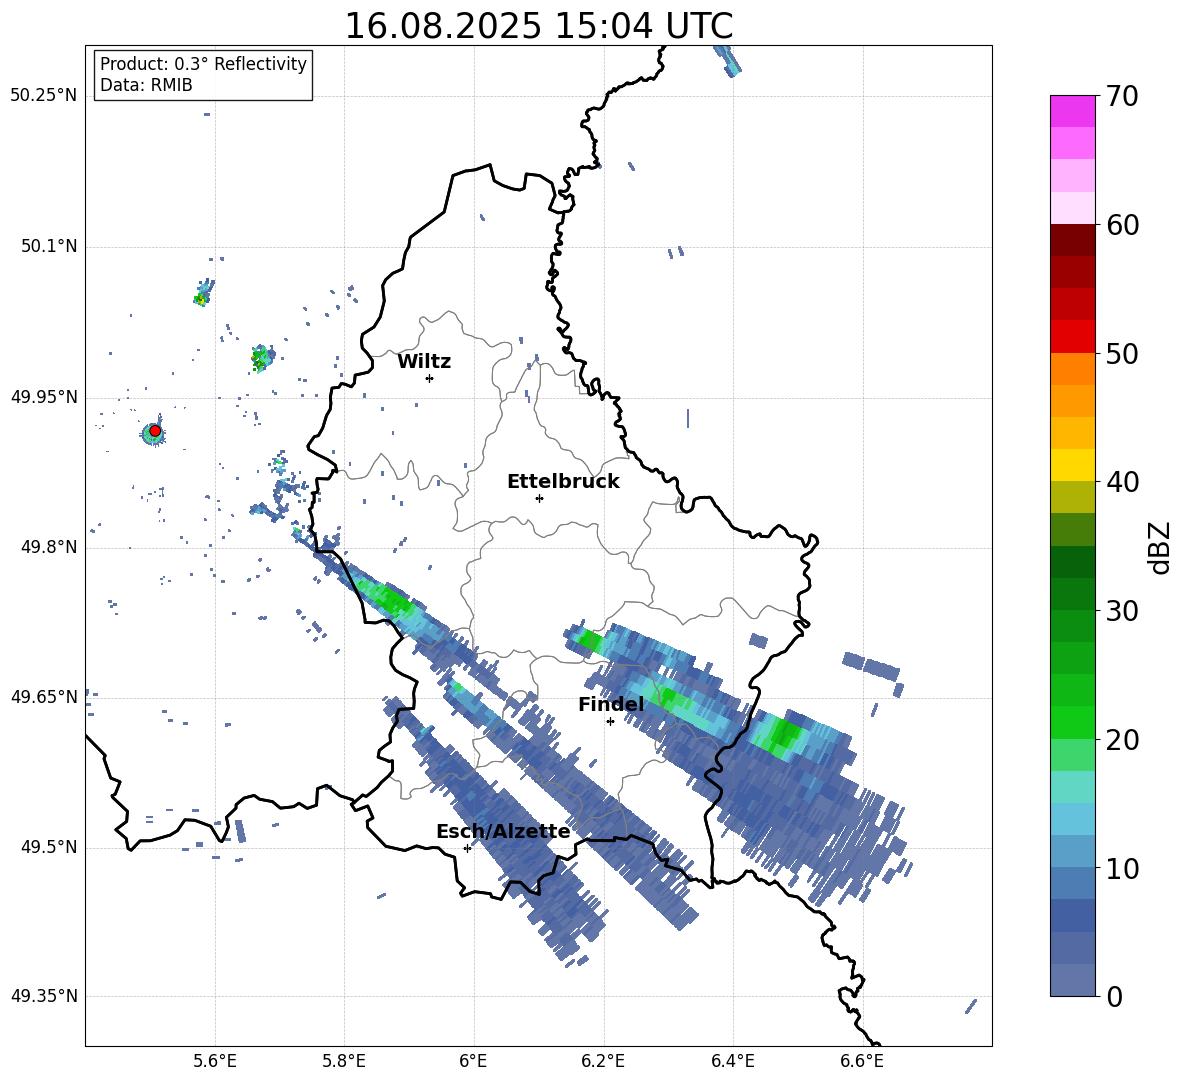Click the red radar site marker
This screenshot has width=1184, height=1081.
pyautogui.click(x=155, y=431)
